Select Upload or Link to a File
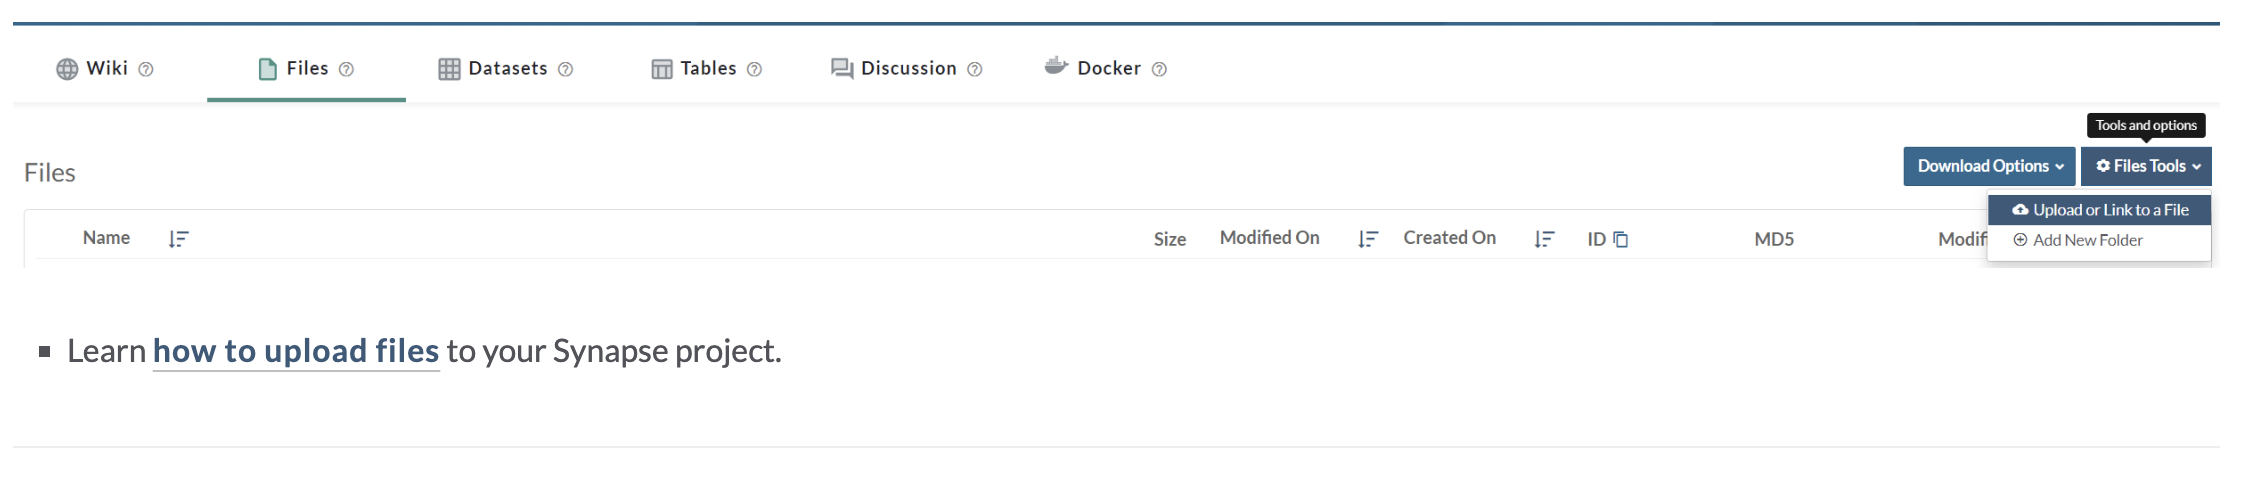2246x478 pixels. point(2100,210)
